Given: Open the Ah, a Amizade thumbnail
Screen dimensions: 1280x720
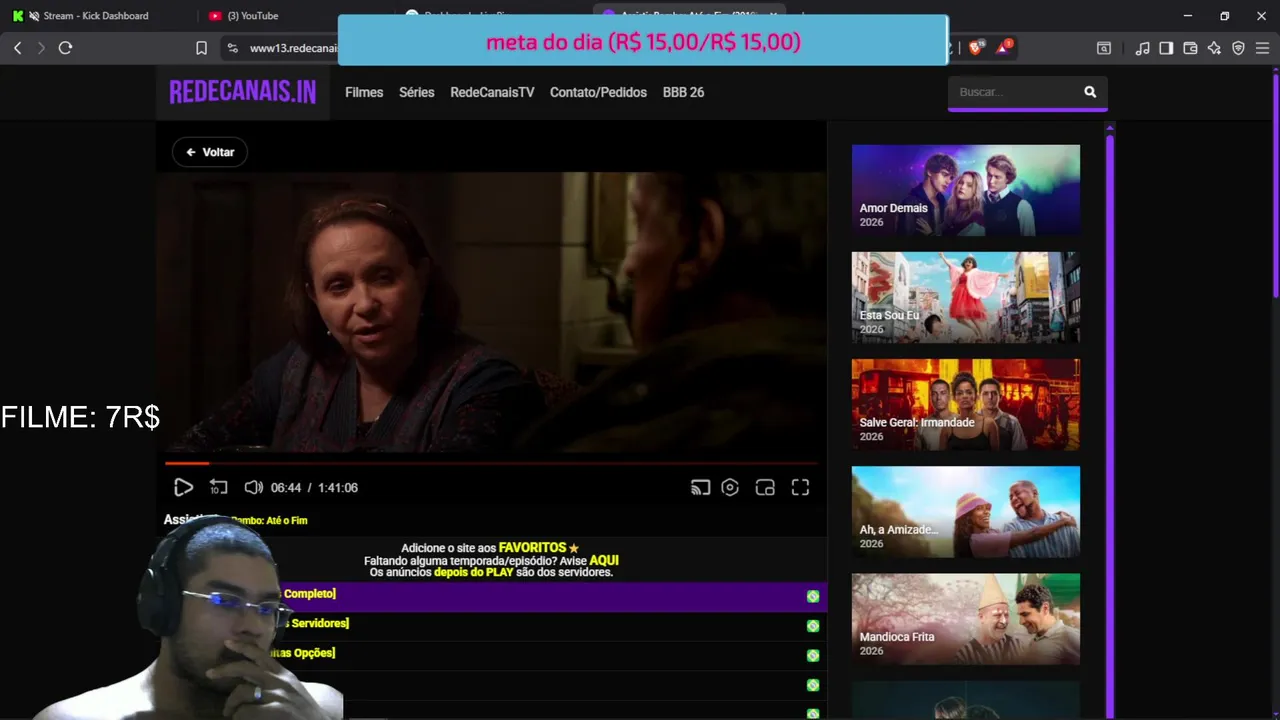Looking at the screenshot, I should pyautogui.click(x=966, y=511).
